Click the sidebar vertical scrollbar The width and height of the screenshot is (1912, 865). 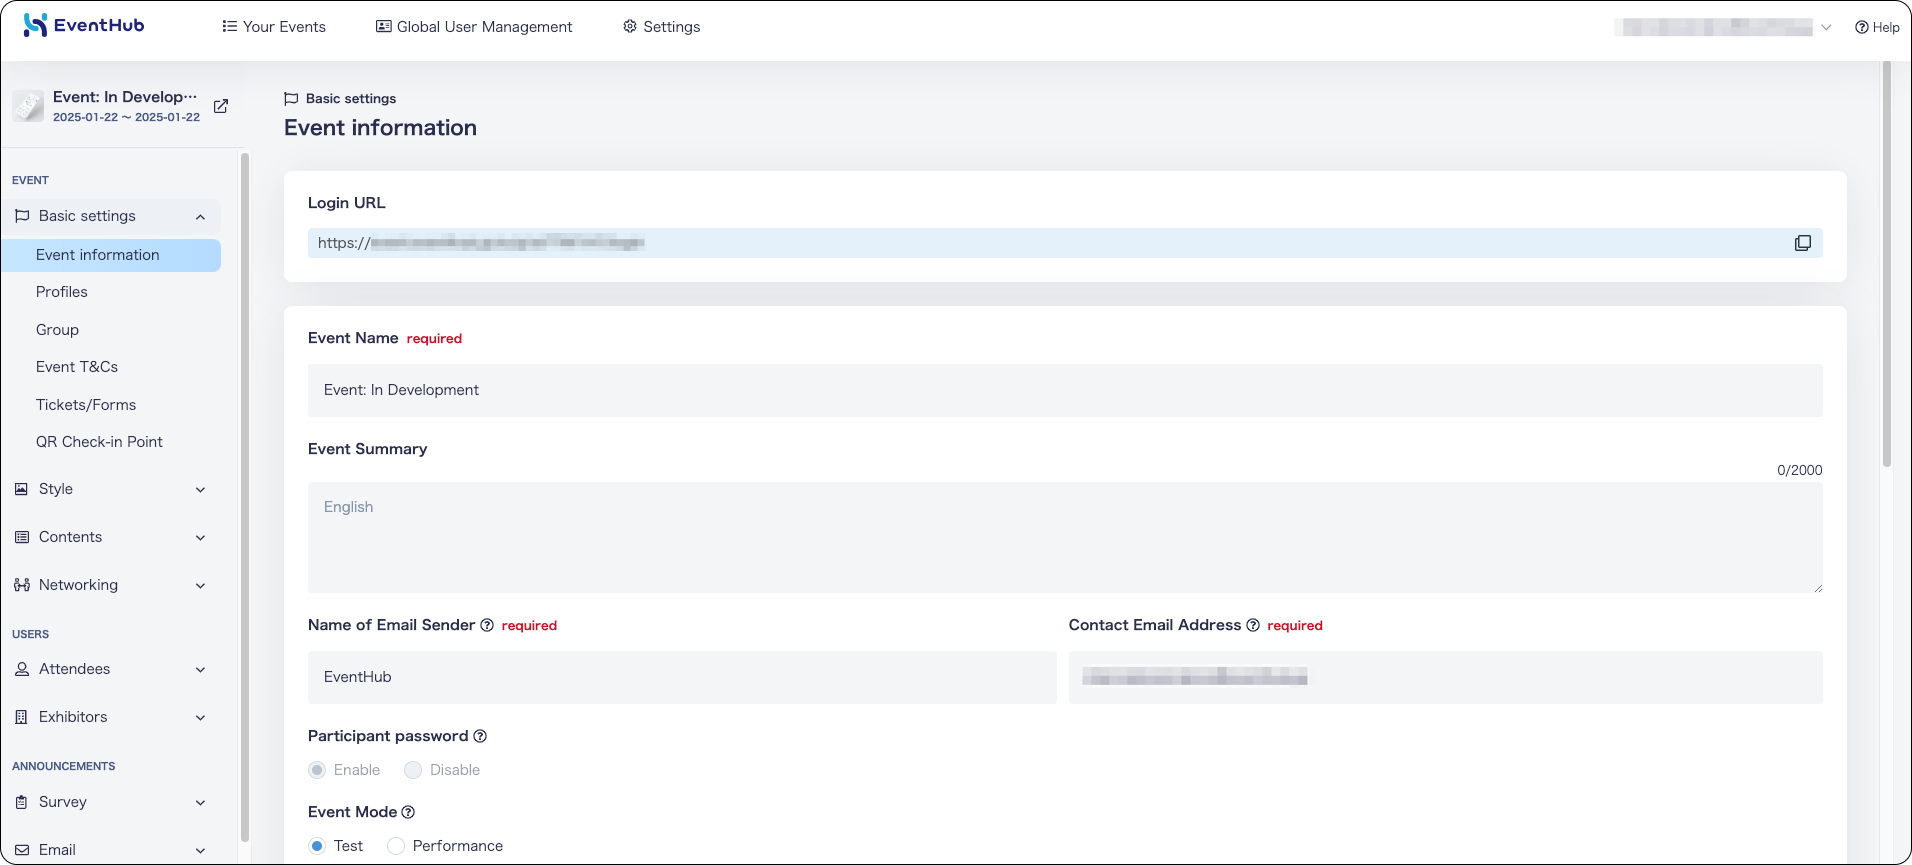point(245,497)
